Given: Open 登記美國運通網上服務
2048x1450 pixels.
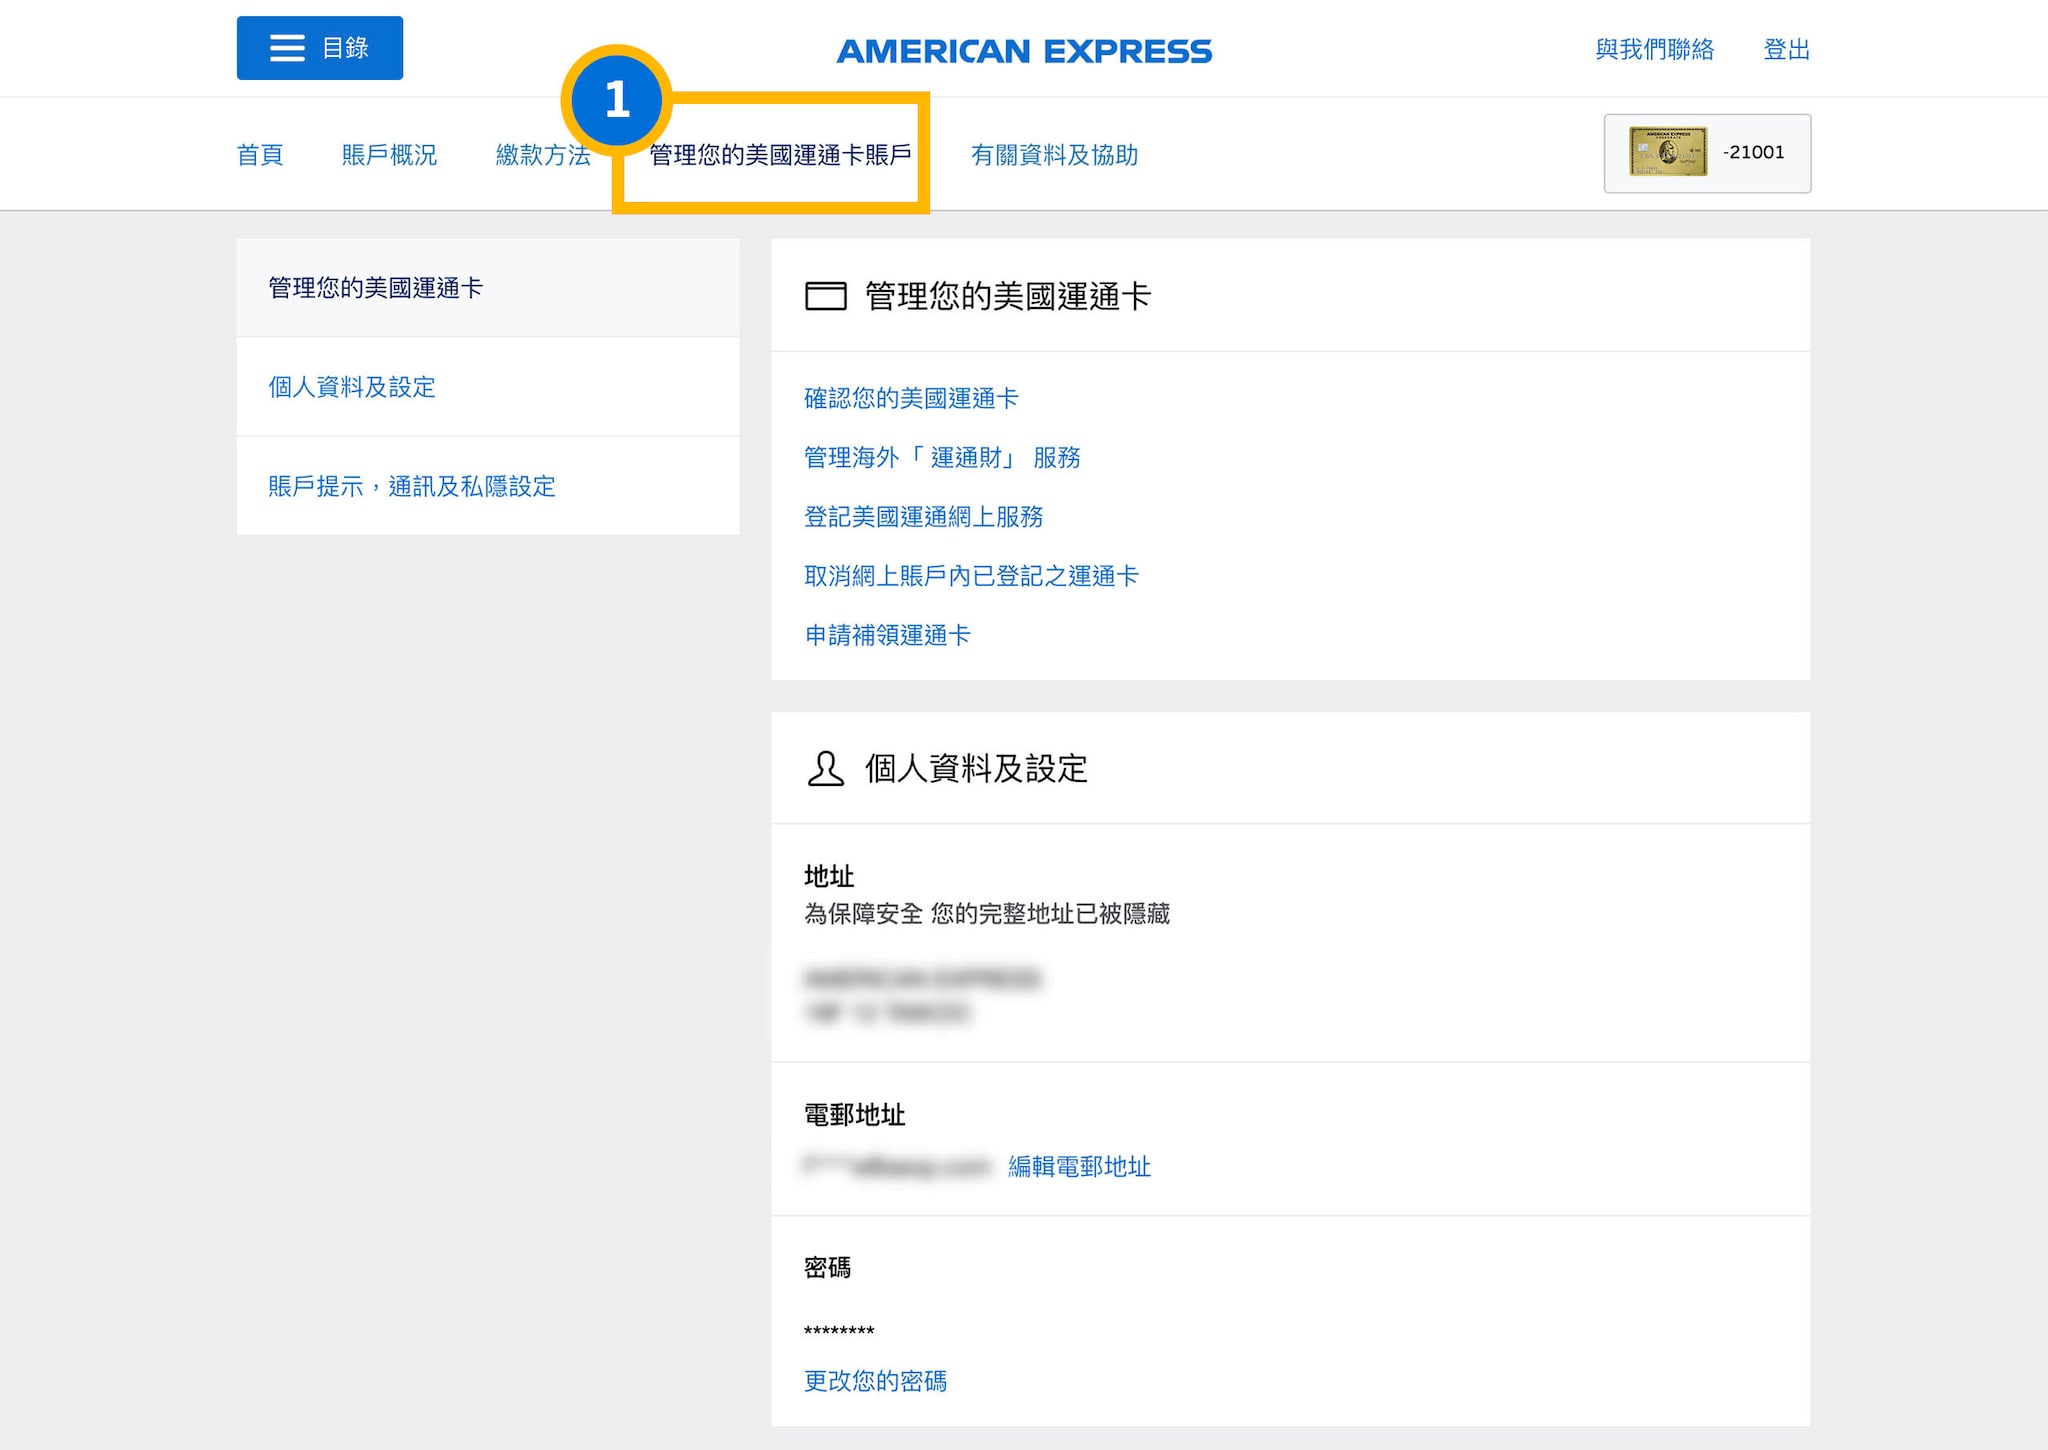Looking at the screenshot, I should click(923, 517).
